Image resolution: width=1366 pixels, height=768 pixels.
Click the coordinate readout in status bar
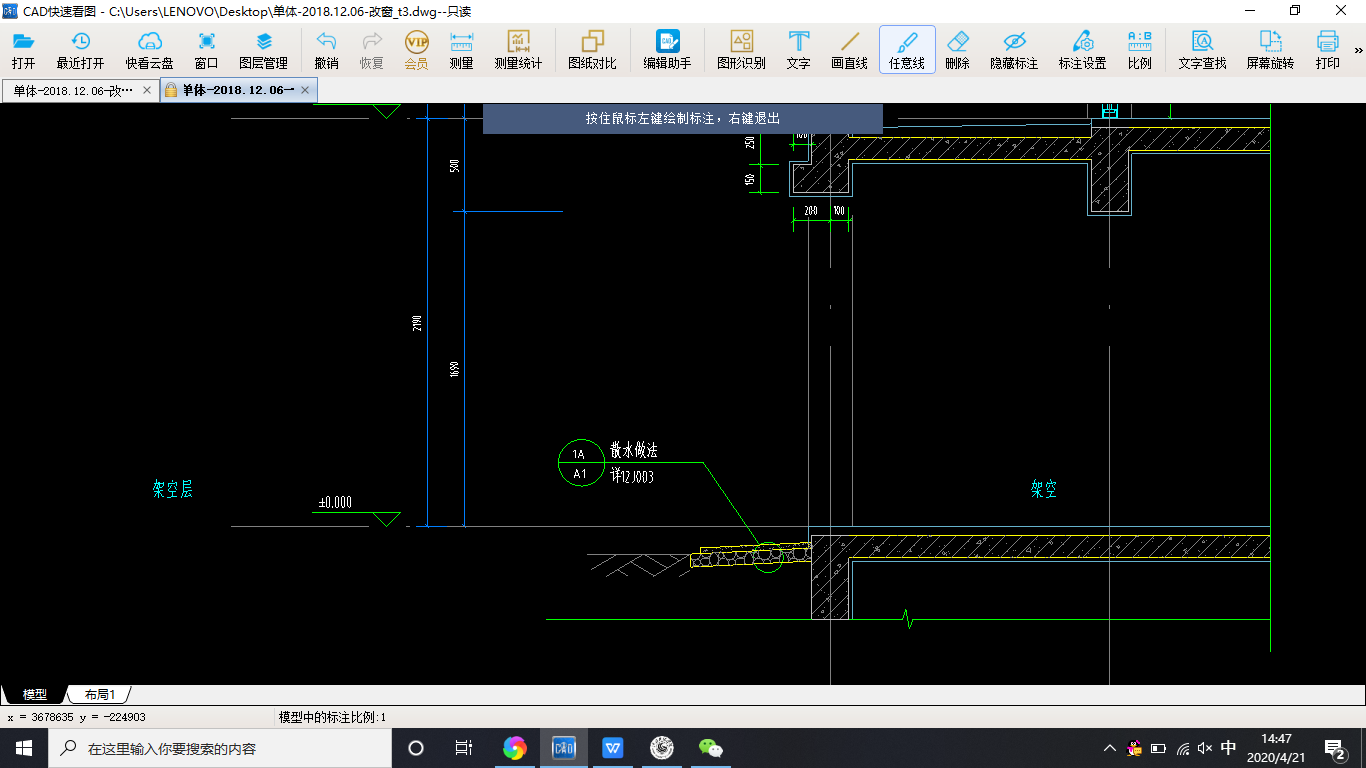coord(77,717)
